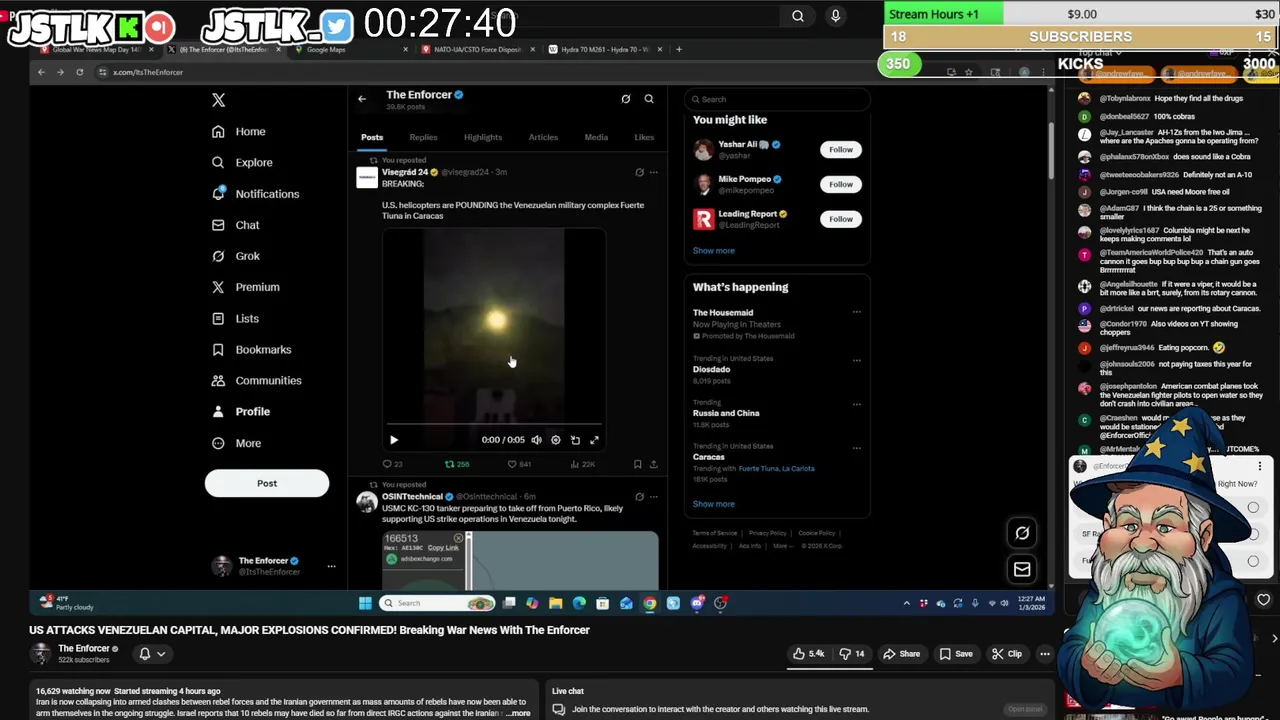Click the Grok icon in profile header
This screenshot has height=720, width=1280.
point(626,98)
